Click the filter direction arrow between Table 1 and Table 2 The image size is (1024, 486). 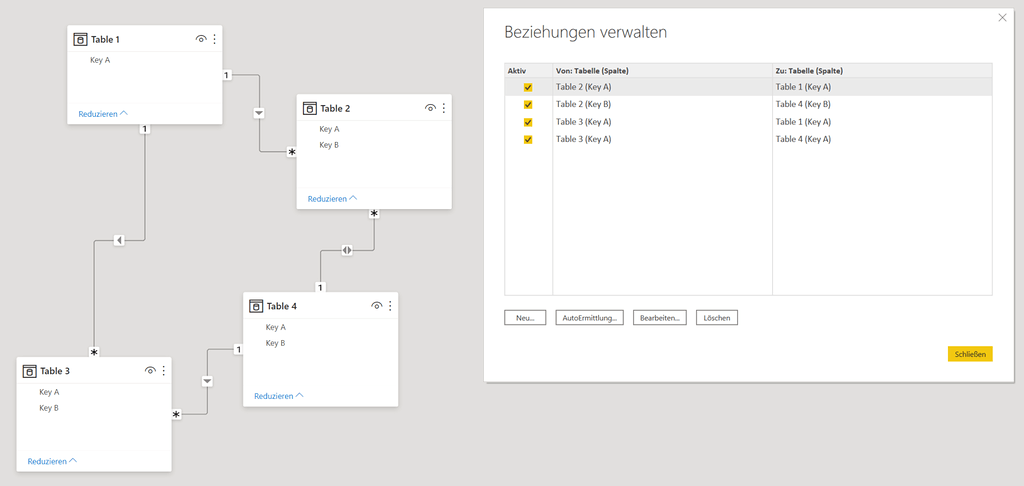pos(259,113)
